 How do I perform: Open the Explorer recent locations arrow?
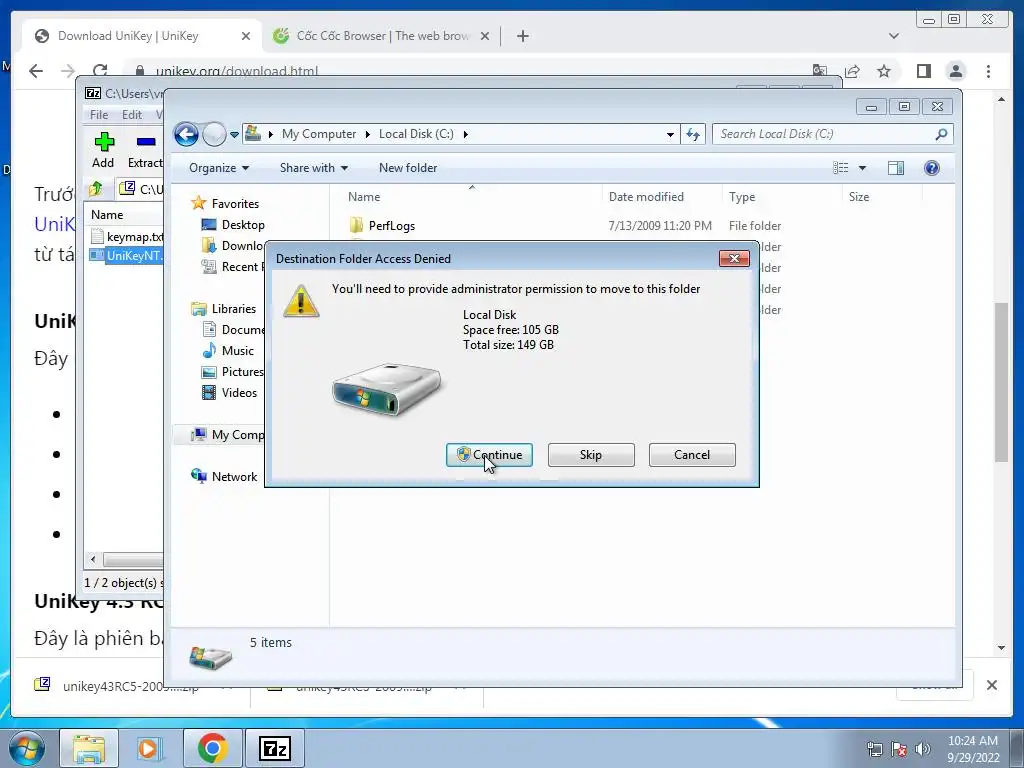point(234,135)
